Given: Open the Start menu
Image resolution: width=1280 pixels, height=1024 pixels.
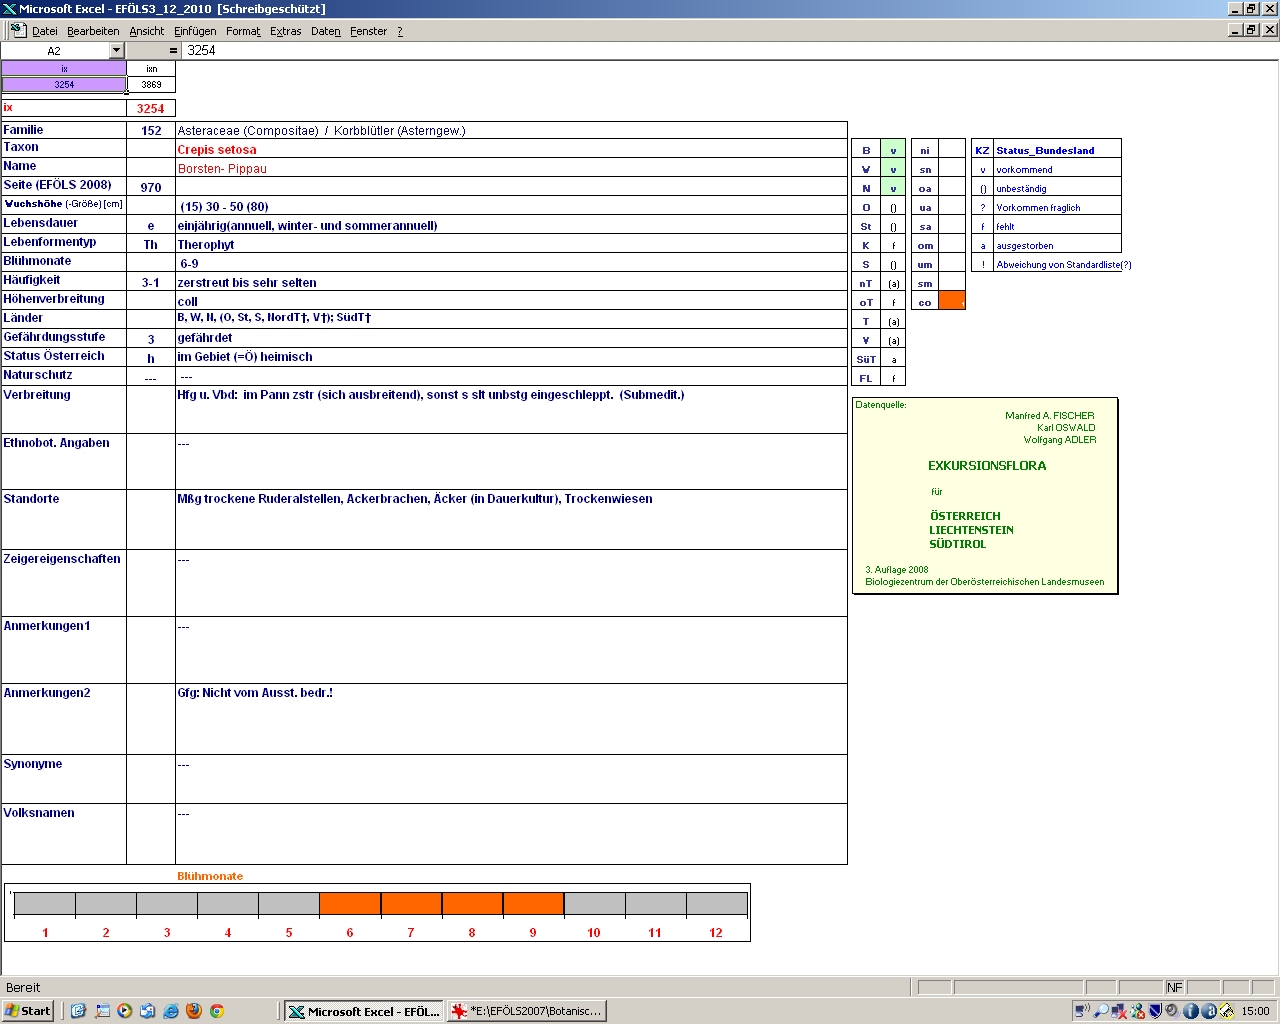Looking at the screenshot, I should pyautogui.click(x=28, y=1011).
